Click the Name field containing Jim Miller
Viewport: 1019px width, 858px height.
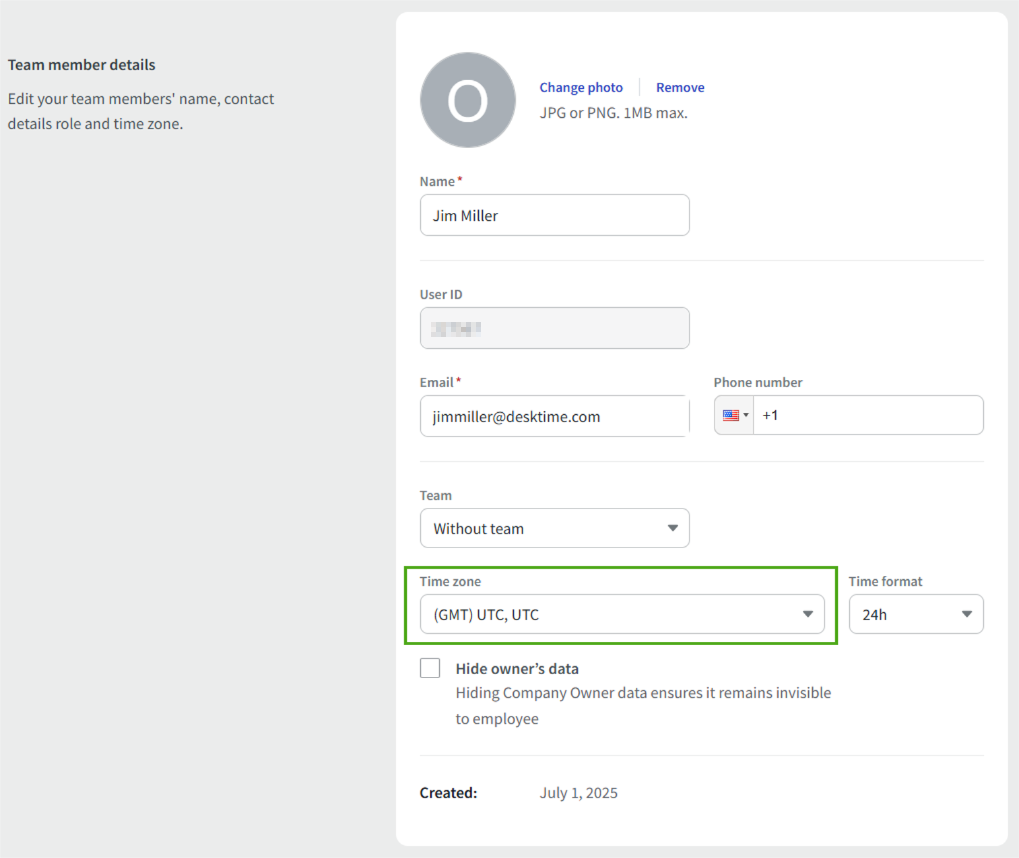pos(554,215)
